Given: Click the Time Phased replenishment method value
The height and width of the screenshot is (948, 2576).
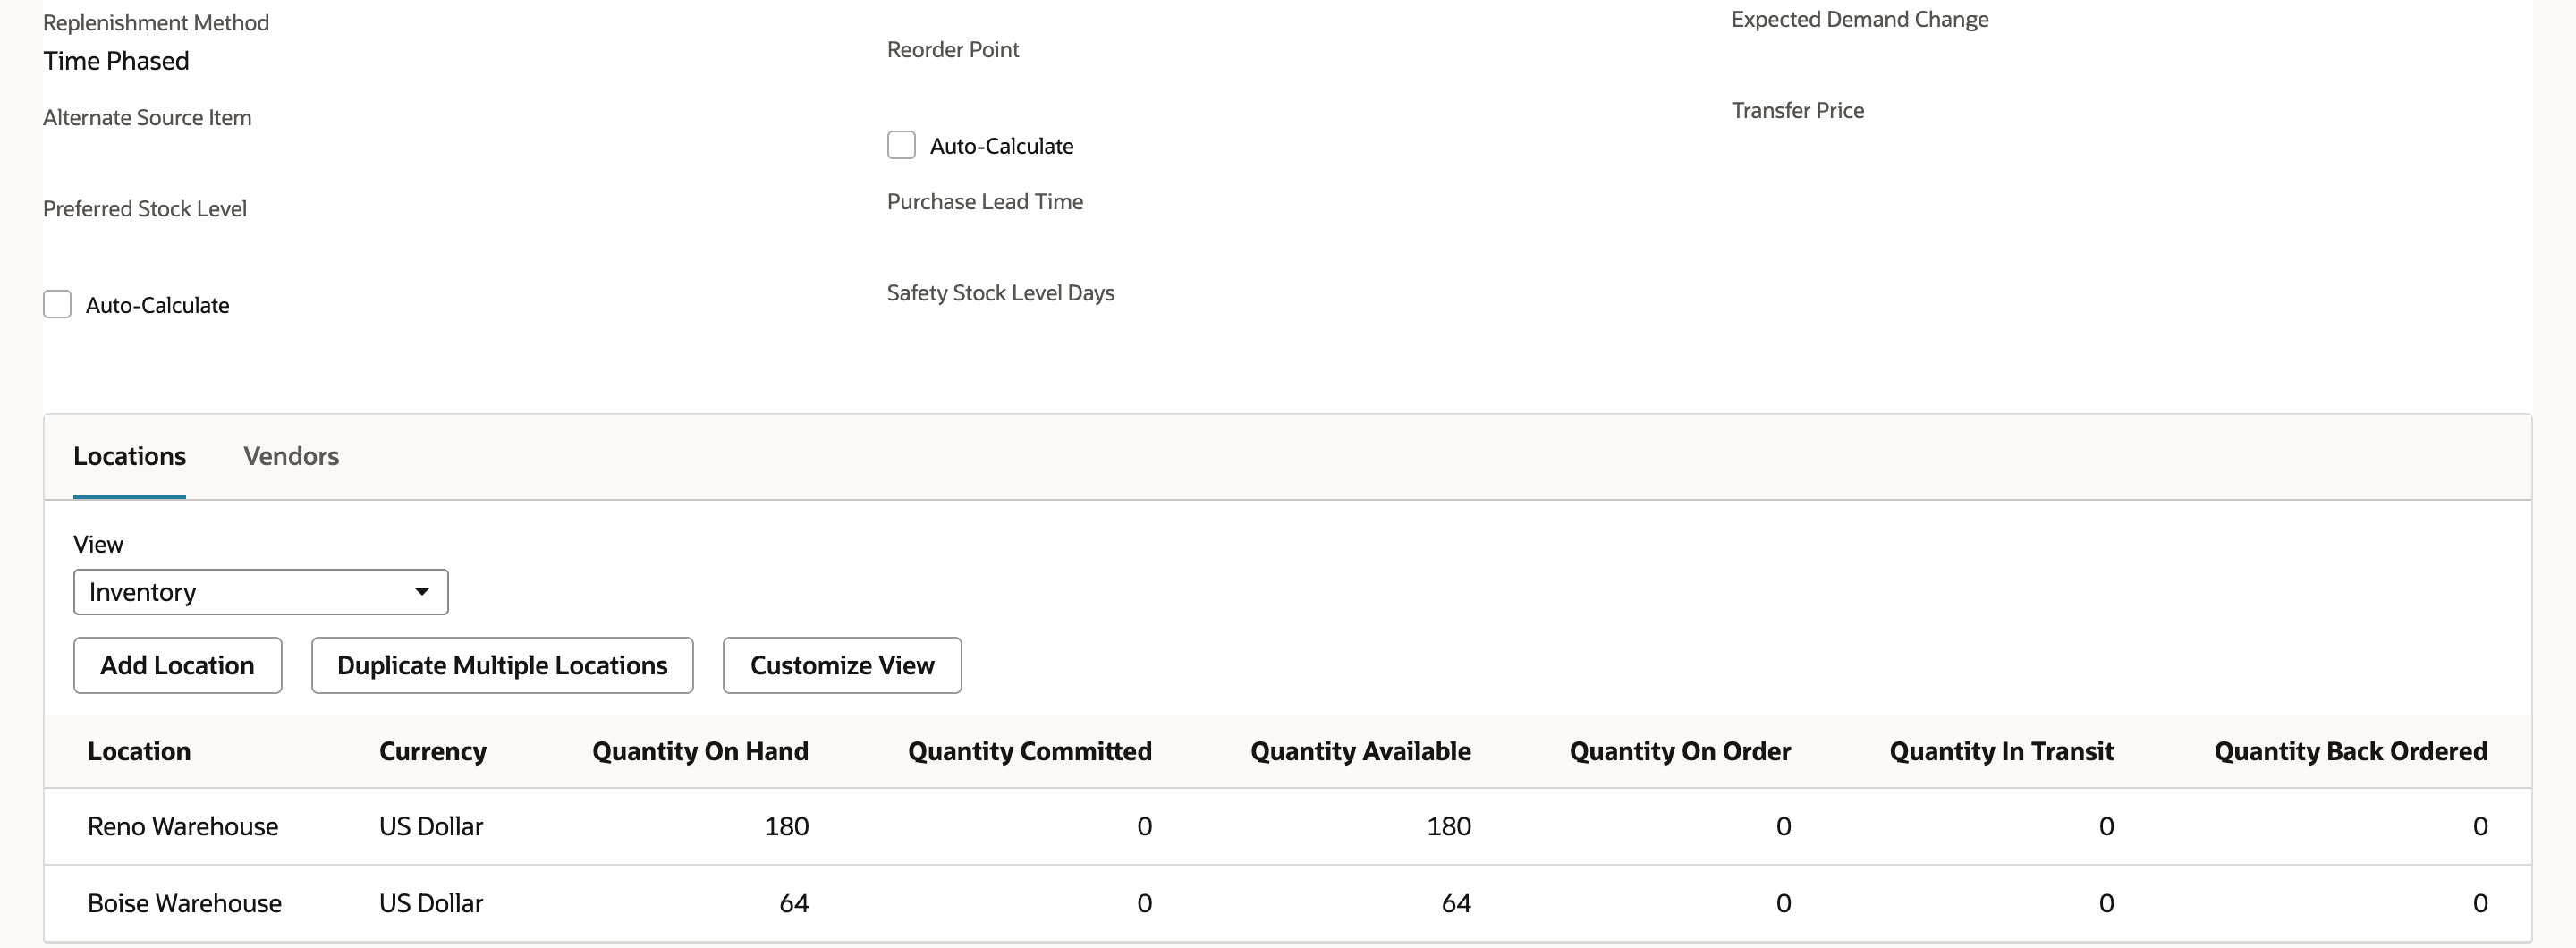Looking at the screenshot, I should pos(116,61).
